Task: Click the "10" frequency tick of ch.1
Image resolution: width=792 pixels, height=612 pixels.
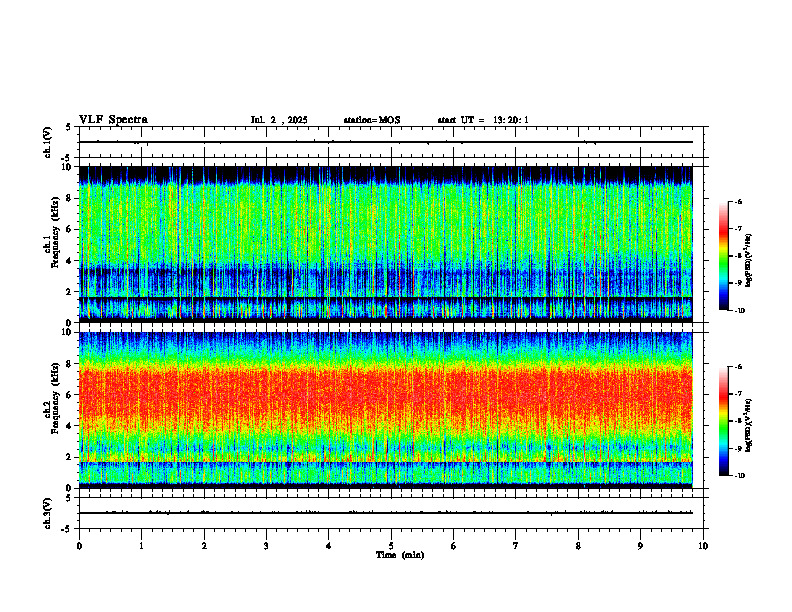Action: [68, 167]
